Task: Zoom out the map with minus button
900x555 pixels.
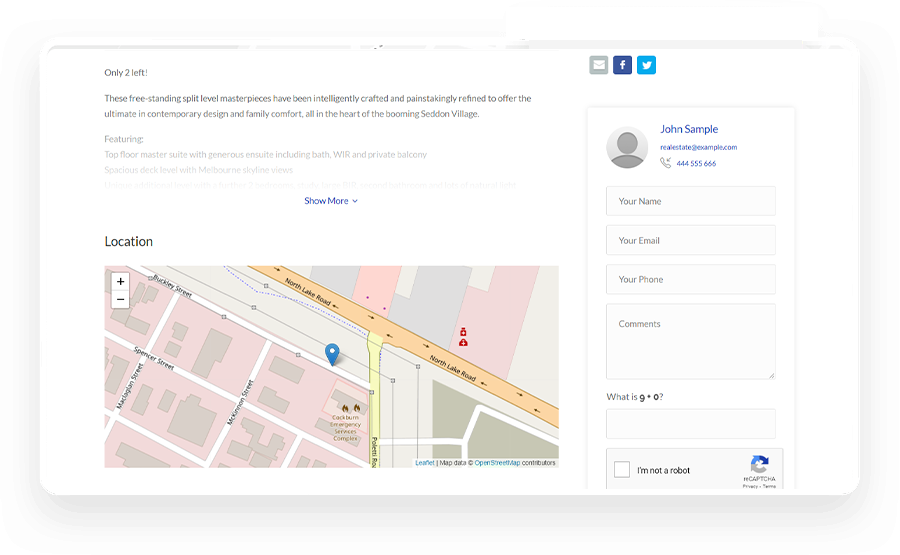Action: point(120,299)
